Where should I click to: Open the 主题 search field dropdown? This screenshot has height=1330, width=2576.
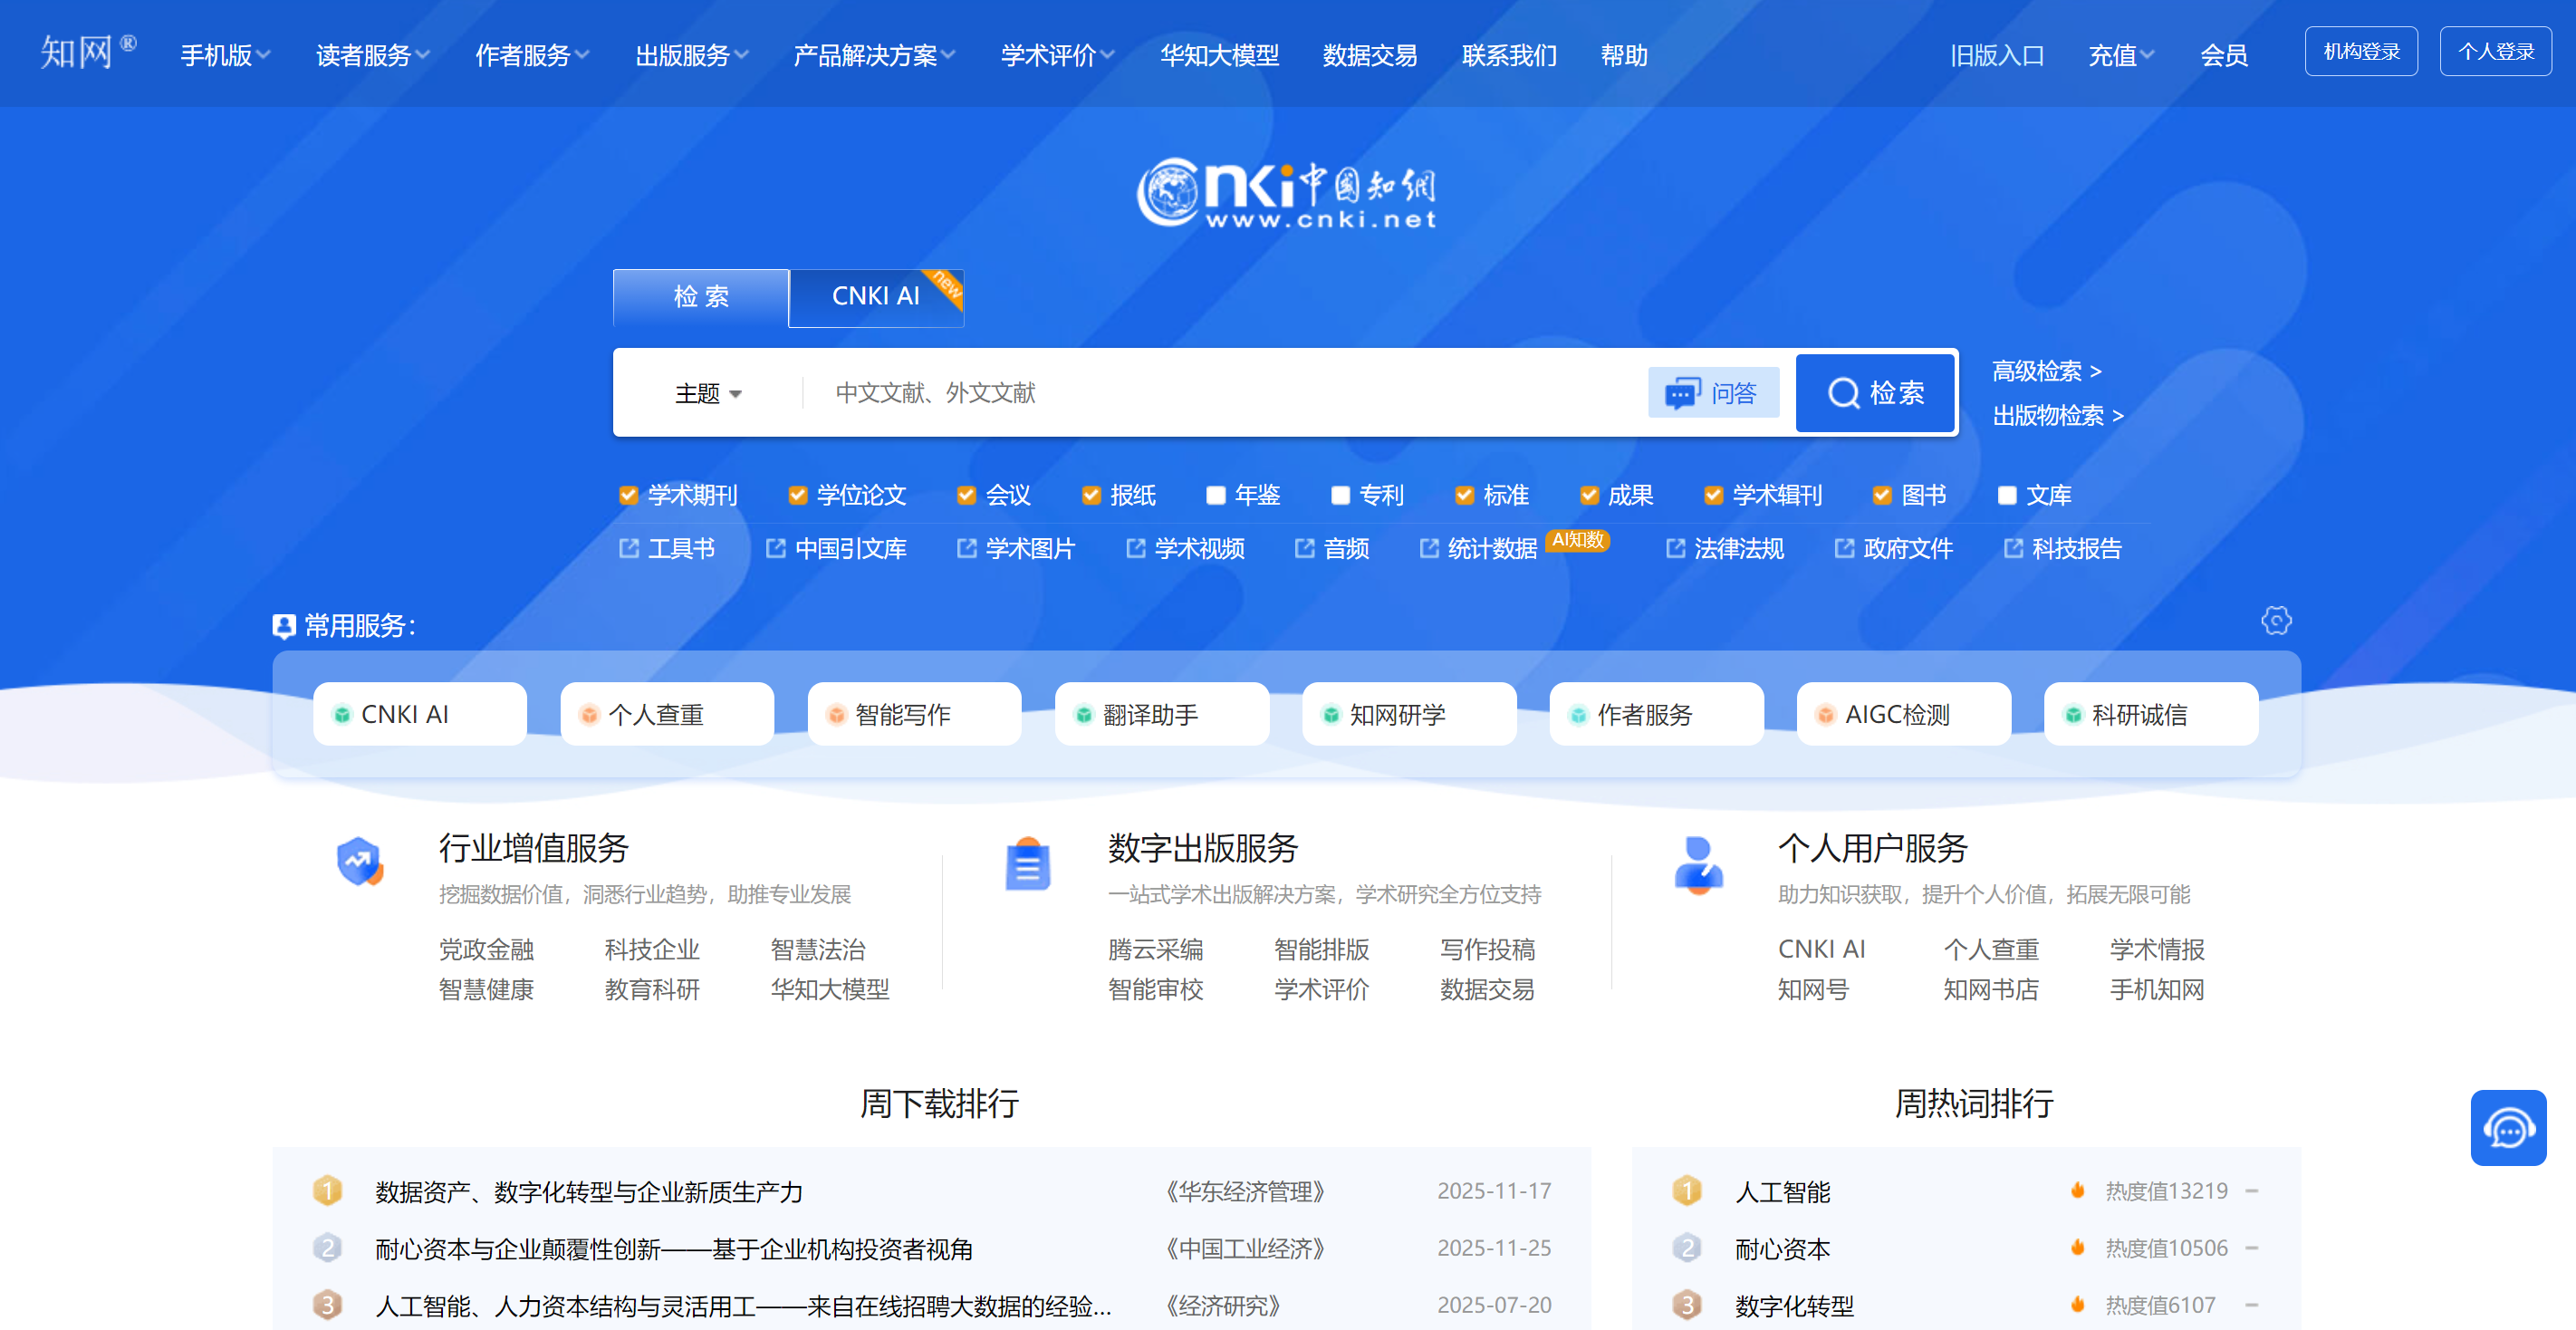710,393
